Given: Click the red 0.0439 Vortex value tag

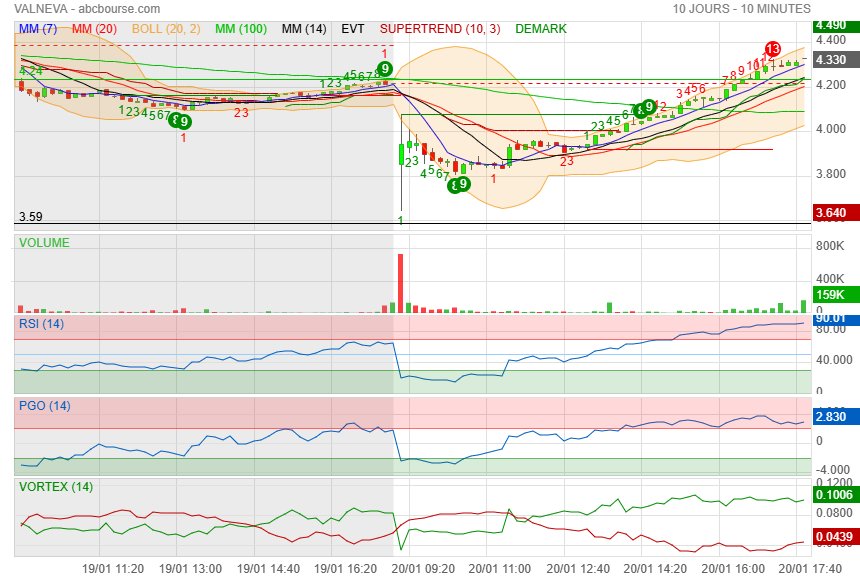Looking at the screenshot, I should coord(832,537).
